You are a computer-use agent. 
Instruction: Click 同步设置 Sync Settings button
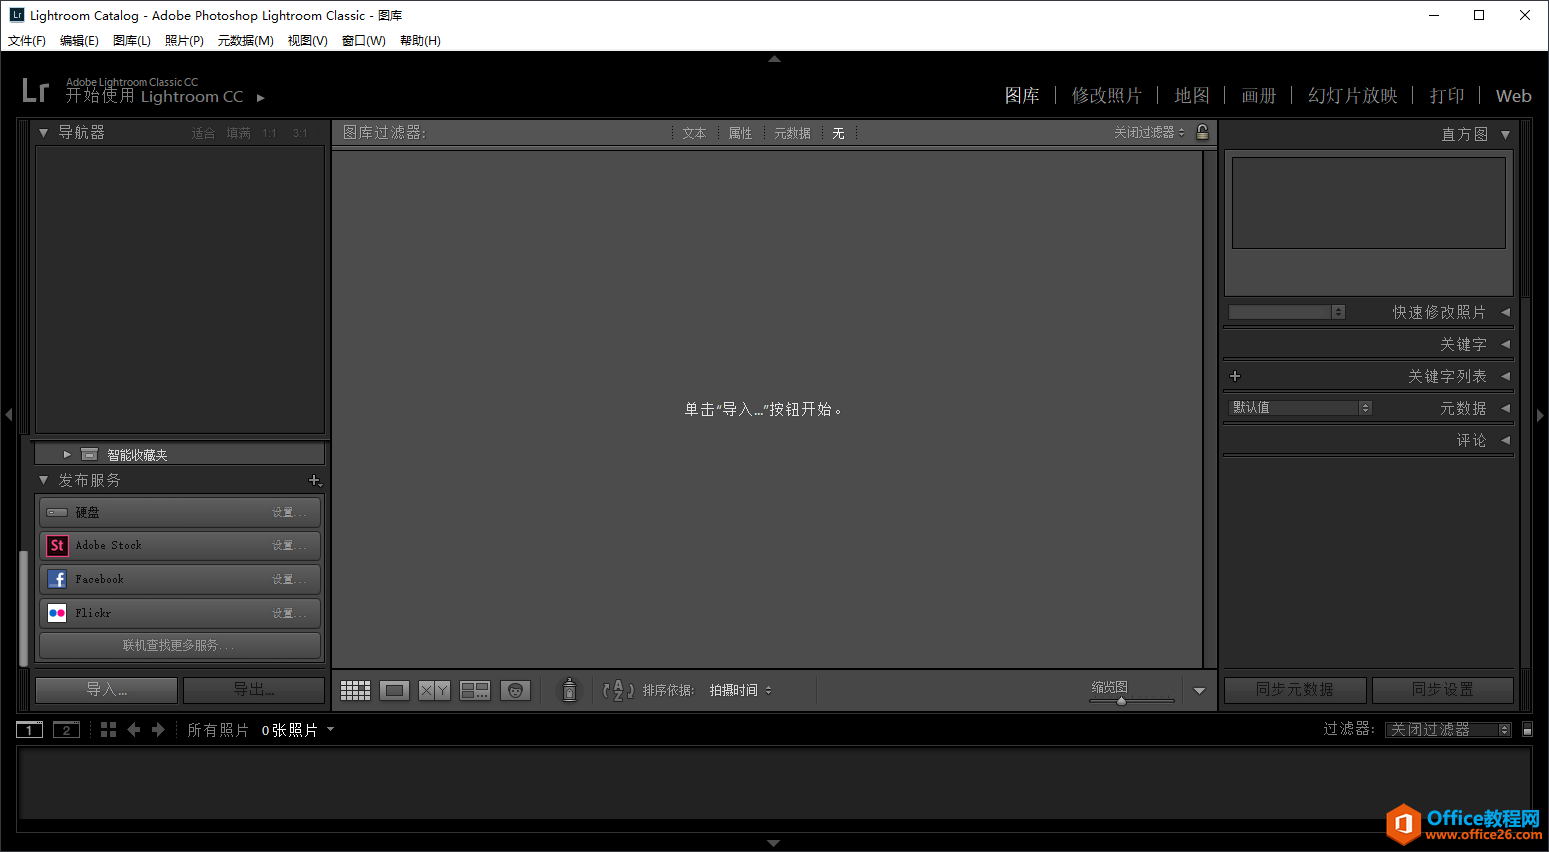tap(1443, 690)
